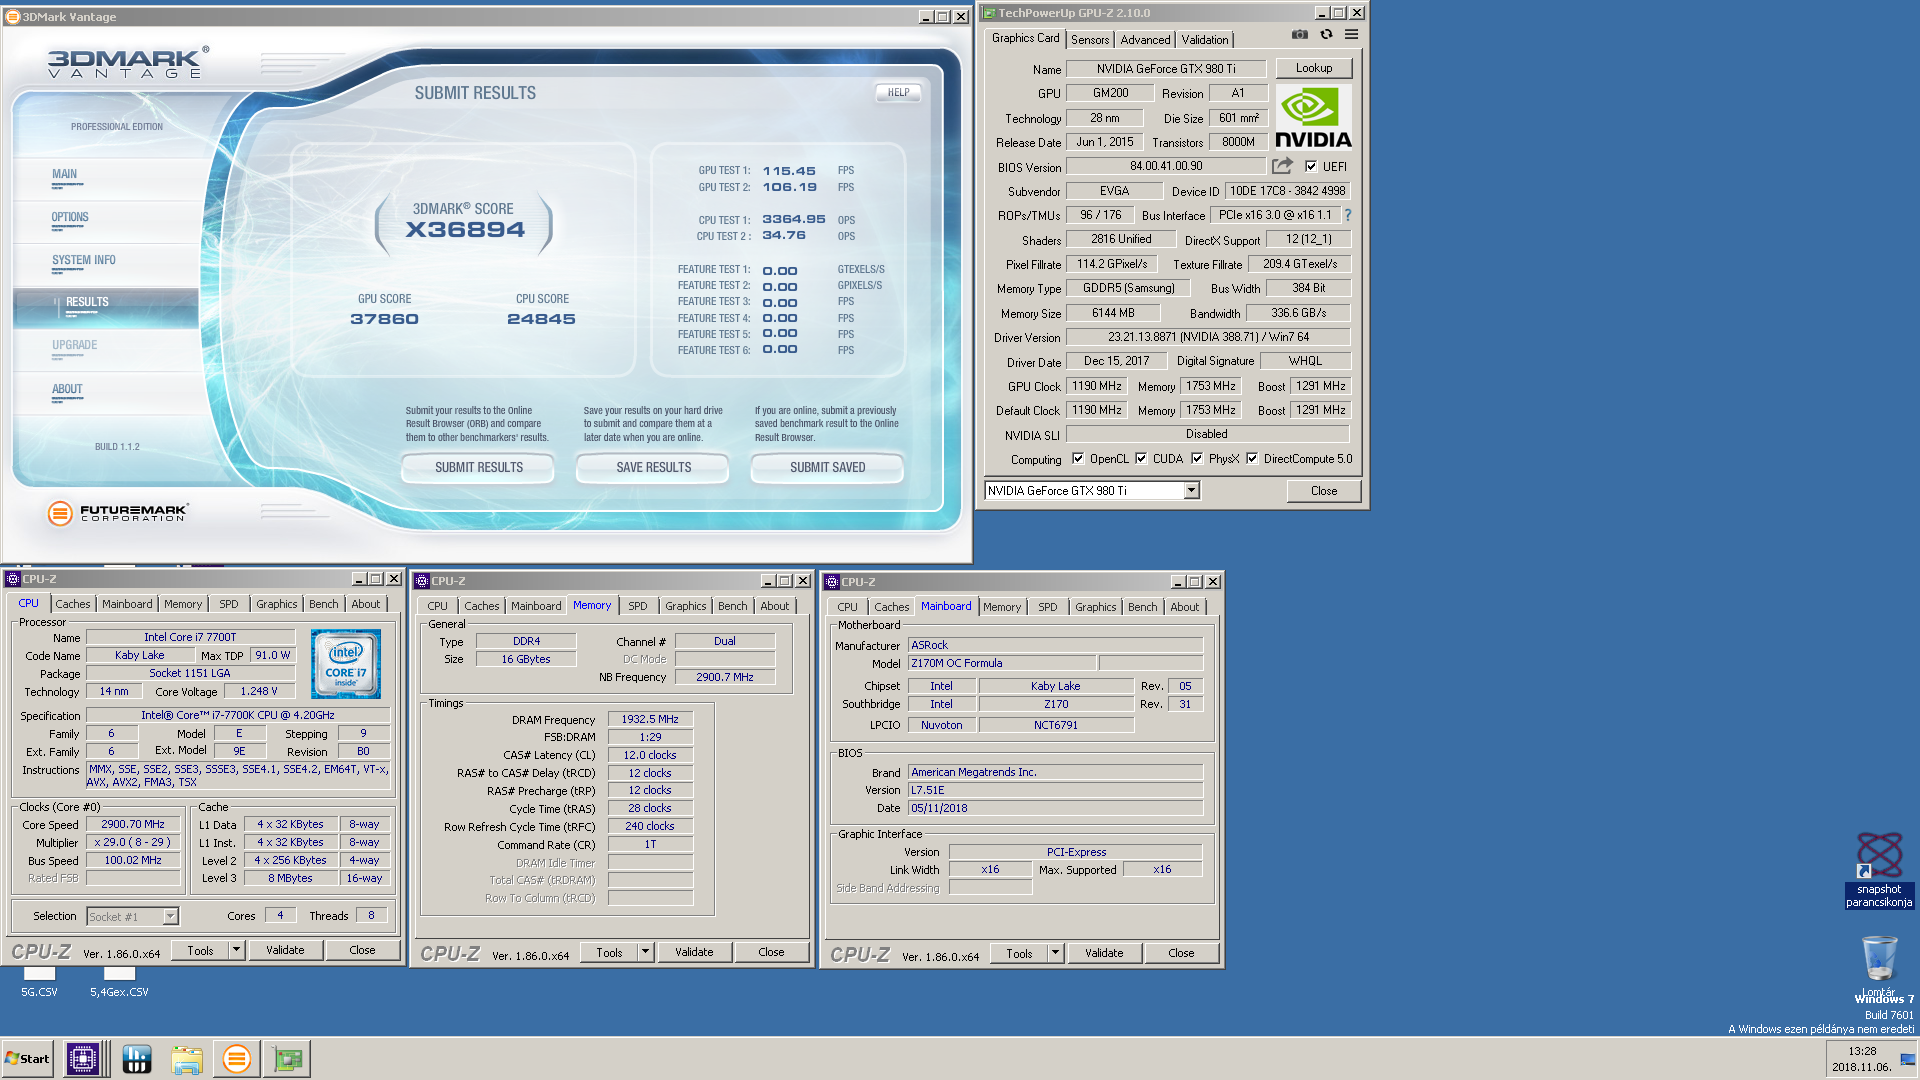This screenshot has height=1080, width=1920.
Task: Open the Advanced tab in GPU-Z
Action: point(1145,40)
